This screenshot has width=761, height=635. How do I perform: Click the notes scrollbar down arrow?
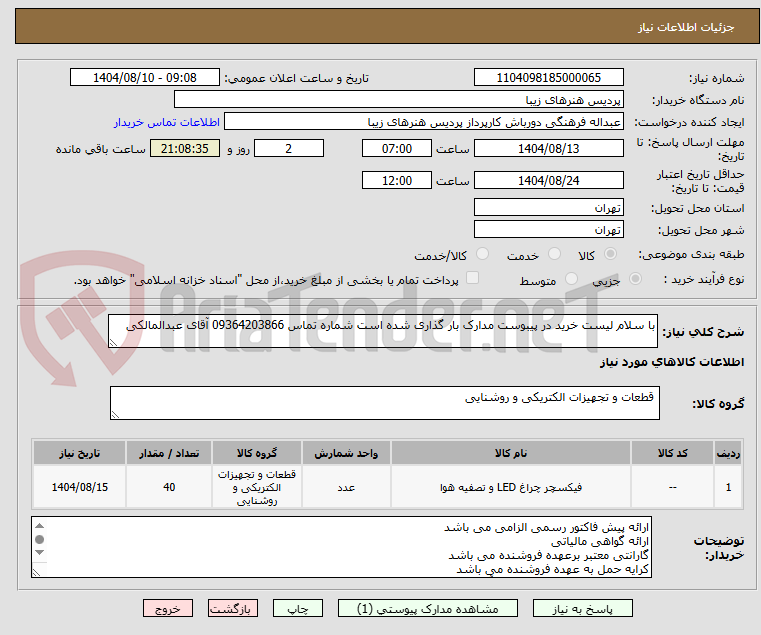(x=40, y=552)
